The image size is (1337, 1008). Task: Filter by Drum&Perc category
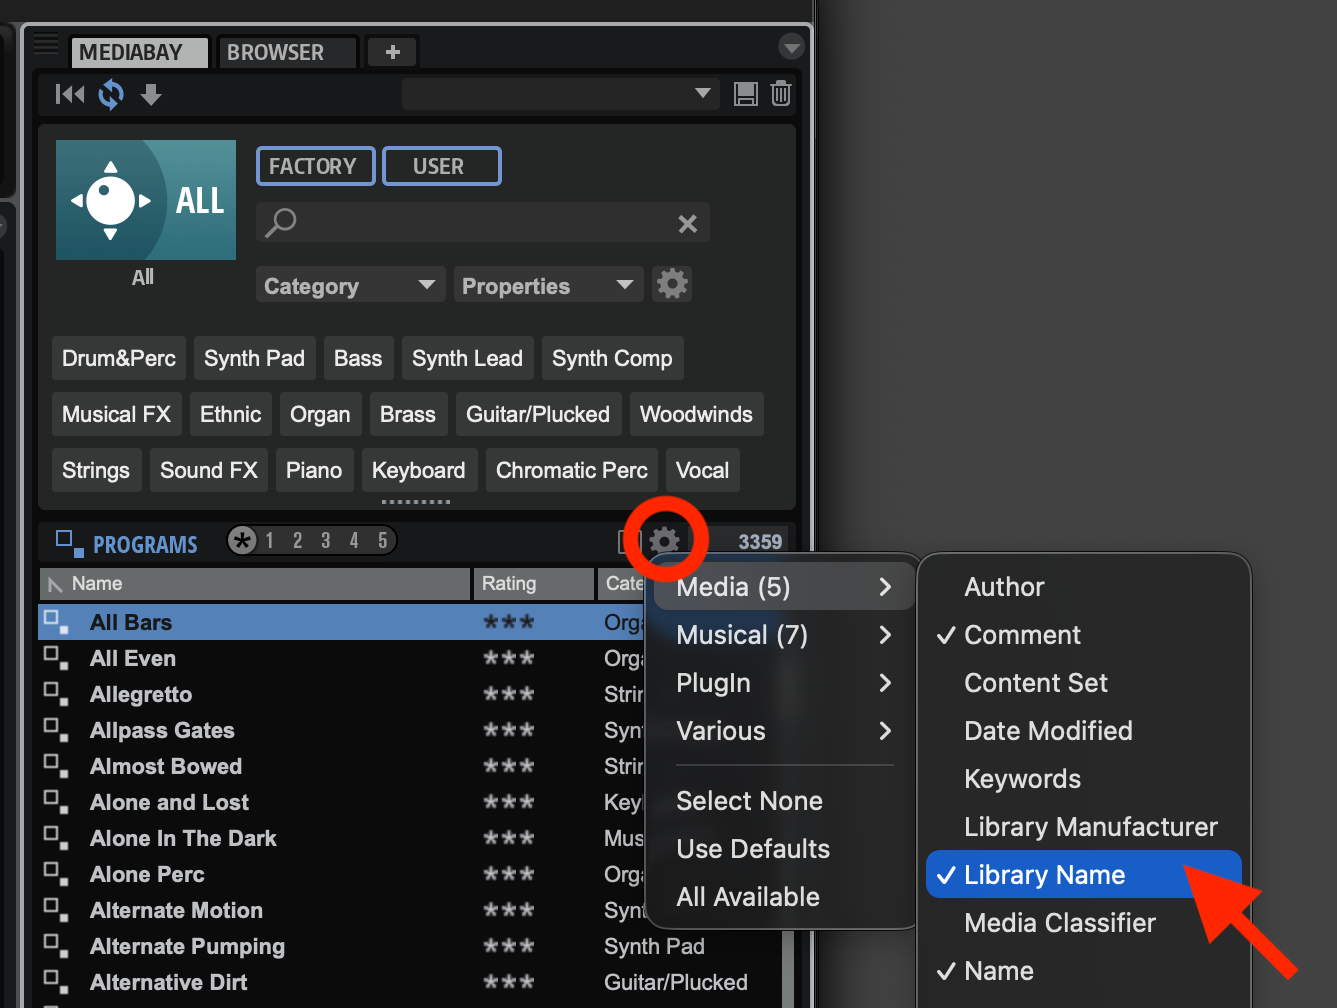pos(119,358)
